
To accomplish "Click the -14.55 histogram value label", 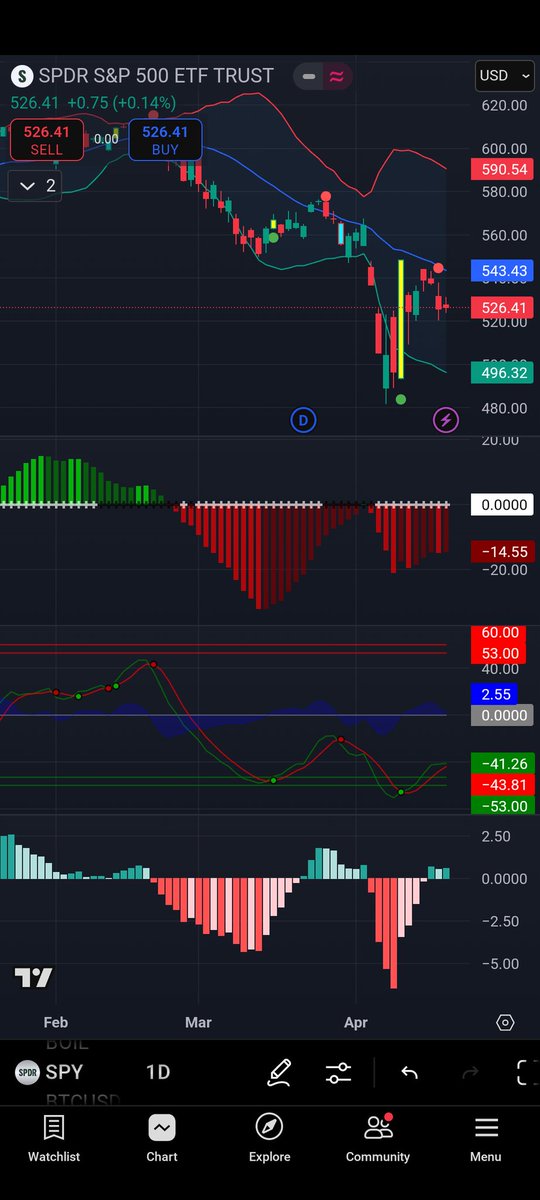I will (x=504, y=552).
